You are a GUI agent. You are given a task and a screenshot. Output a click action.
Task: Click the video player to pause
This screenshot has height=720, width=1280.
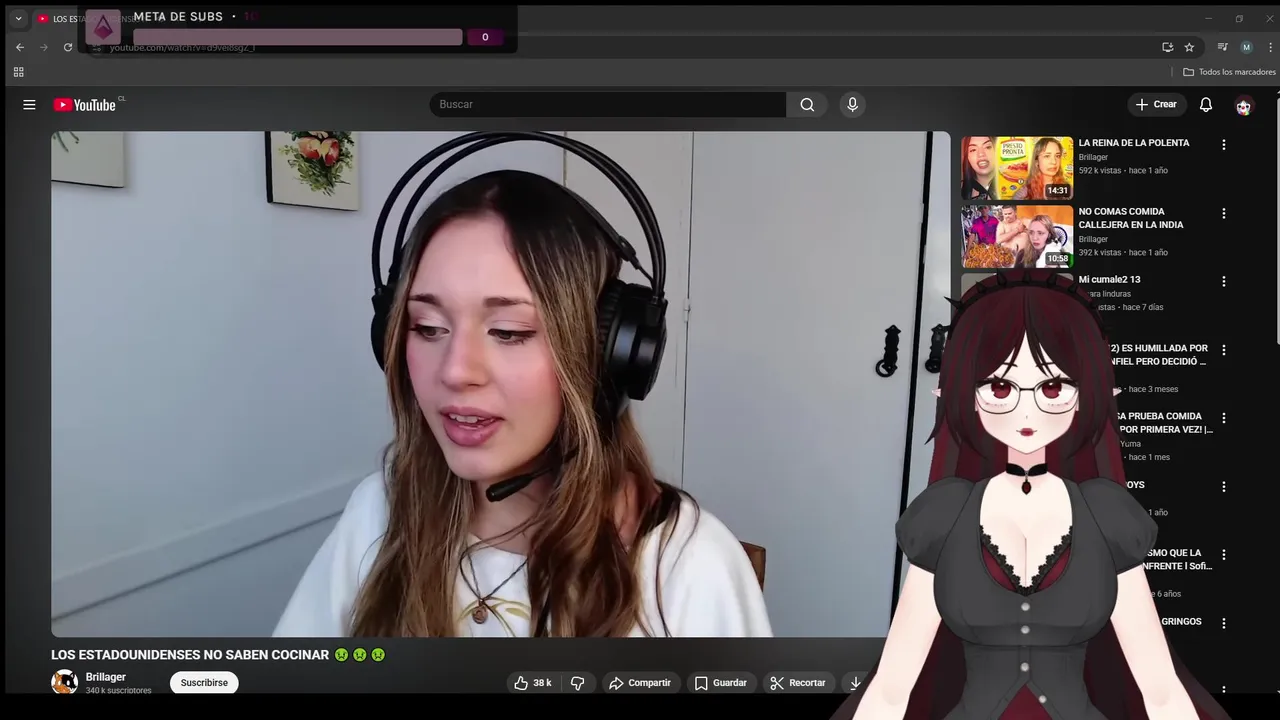500,384
